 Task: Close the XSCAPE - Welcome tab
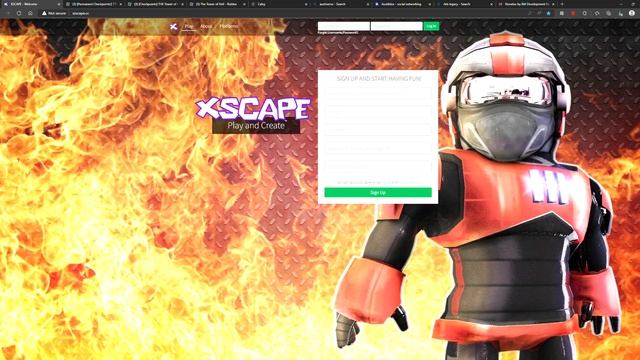(58, 4)
